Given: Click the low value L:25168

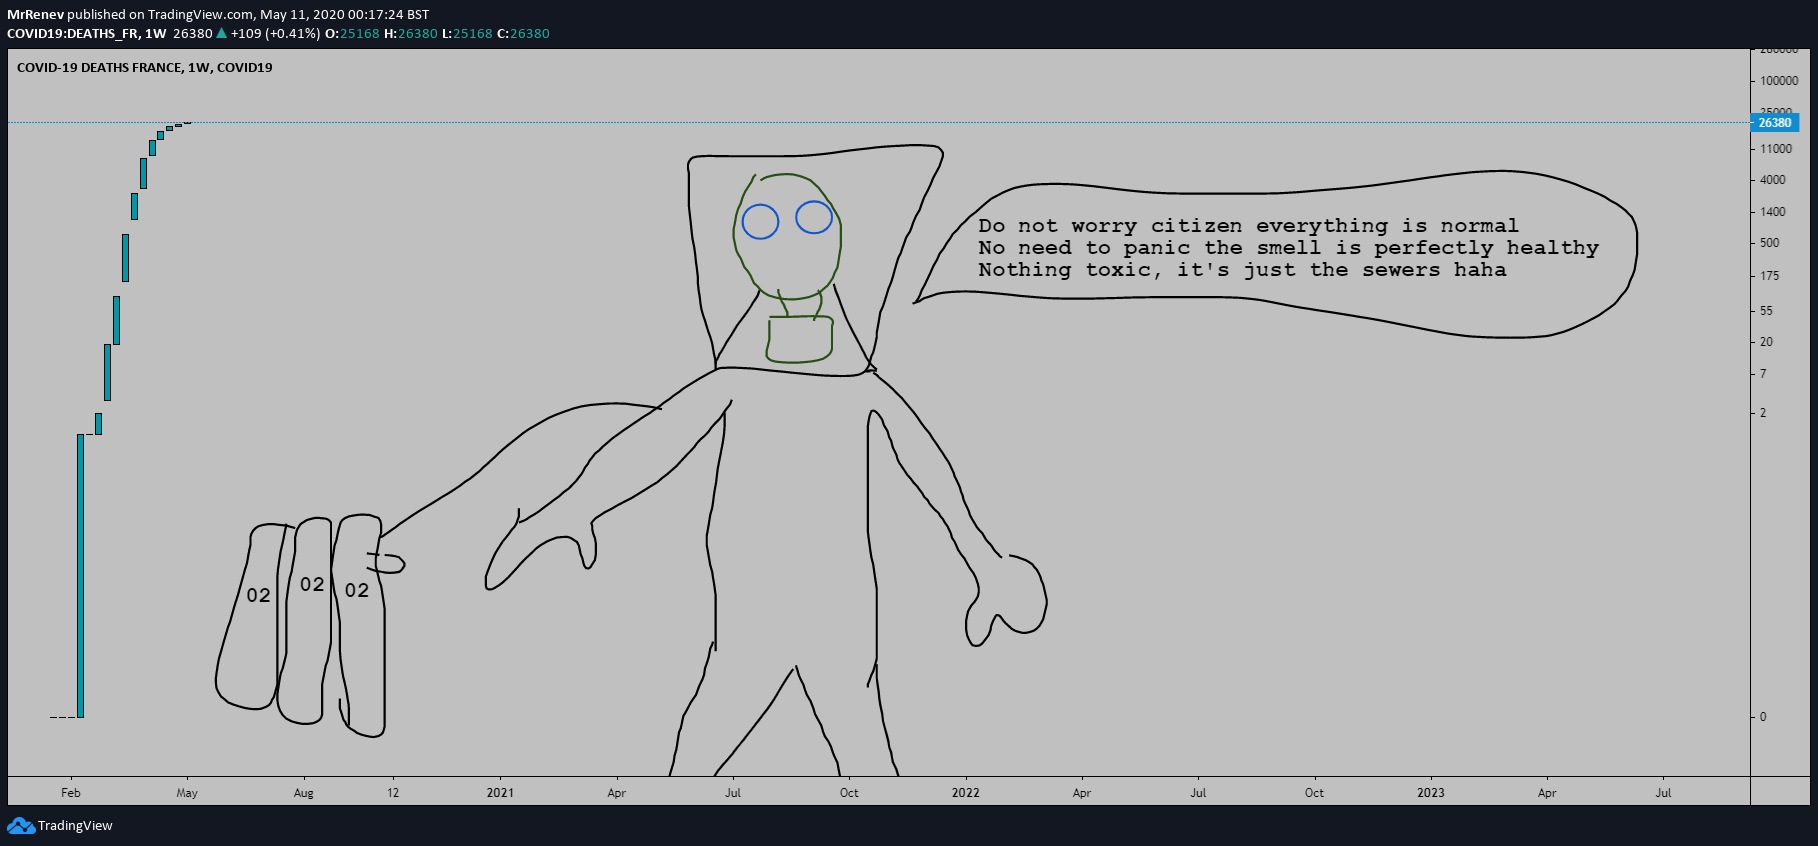Looking at the screenshot, I should 467,33.
